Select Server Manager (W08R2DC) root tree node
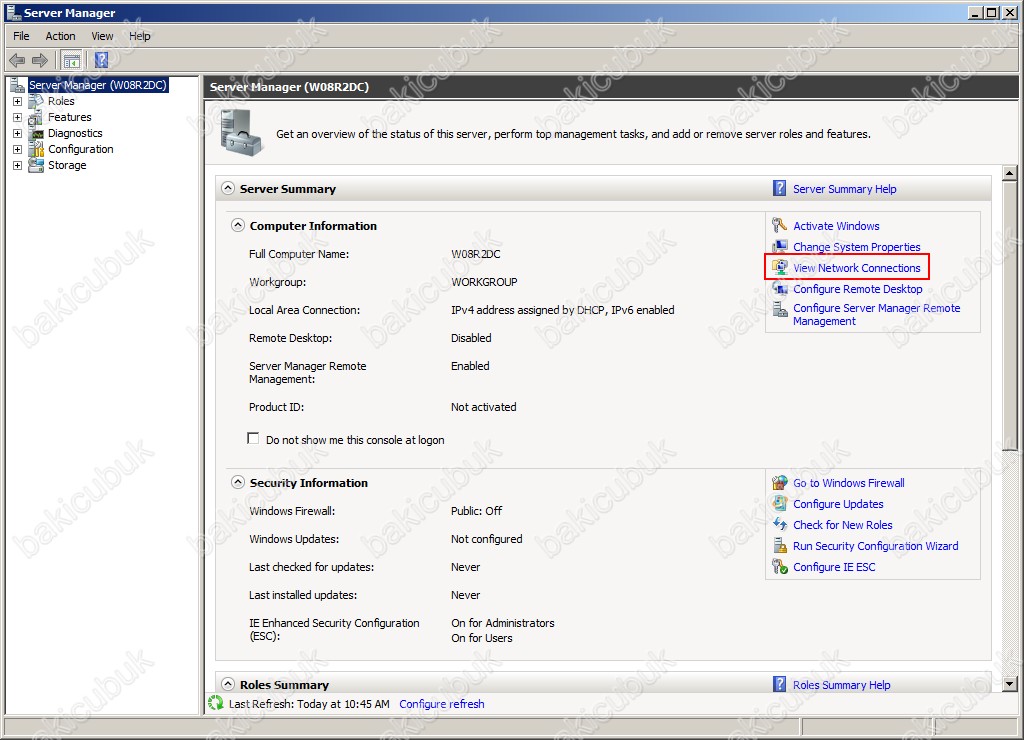This screenshot has height=740, width=1024. 98,85
